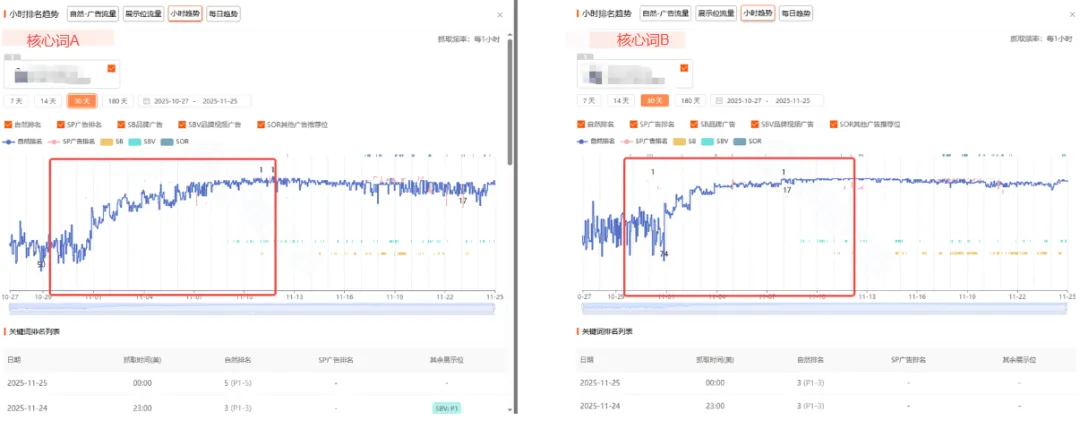Choose 7天 range in 核心词B panel
The height and width of the screenshot is (429, 1080).
coord(590,101)
